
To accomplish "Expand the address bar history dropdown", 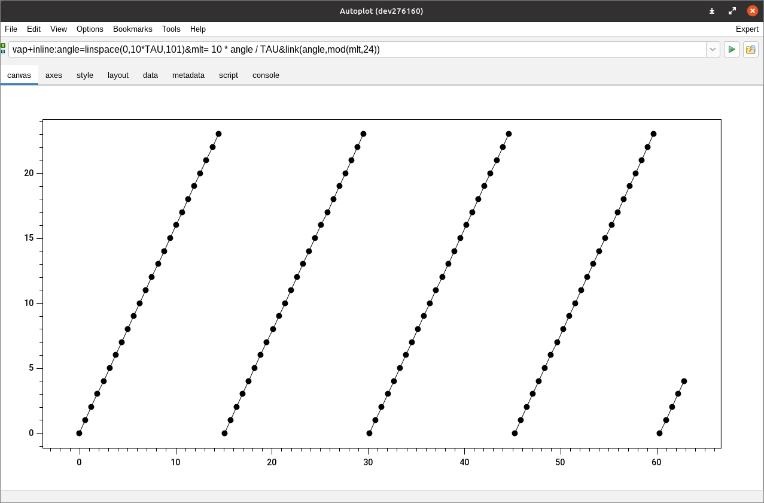I will click(712, 49).
